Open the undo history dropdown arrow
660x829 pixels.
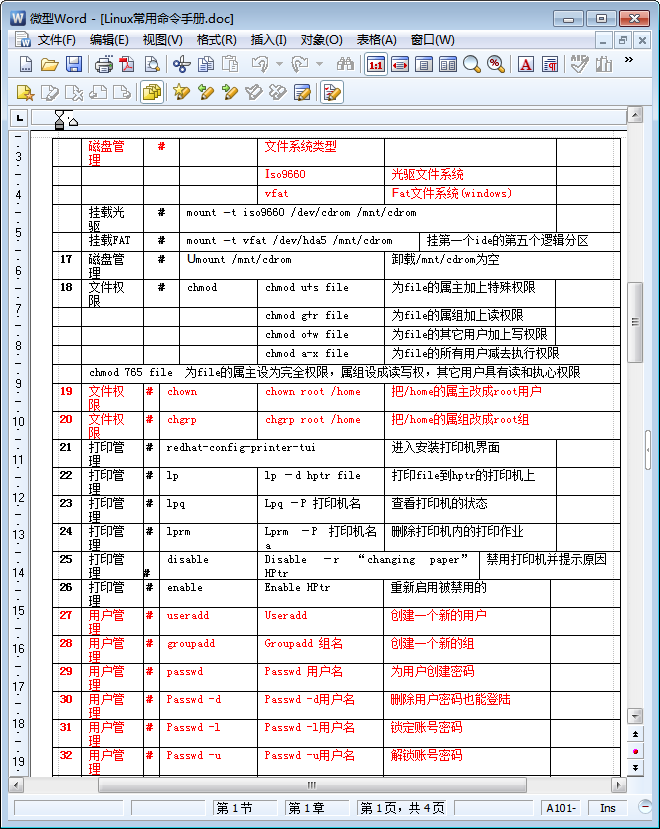[x=280, y=65]
